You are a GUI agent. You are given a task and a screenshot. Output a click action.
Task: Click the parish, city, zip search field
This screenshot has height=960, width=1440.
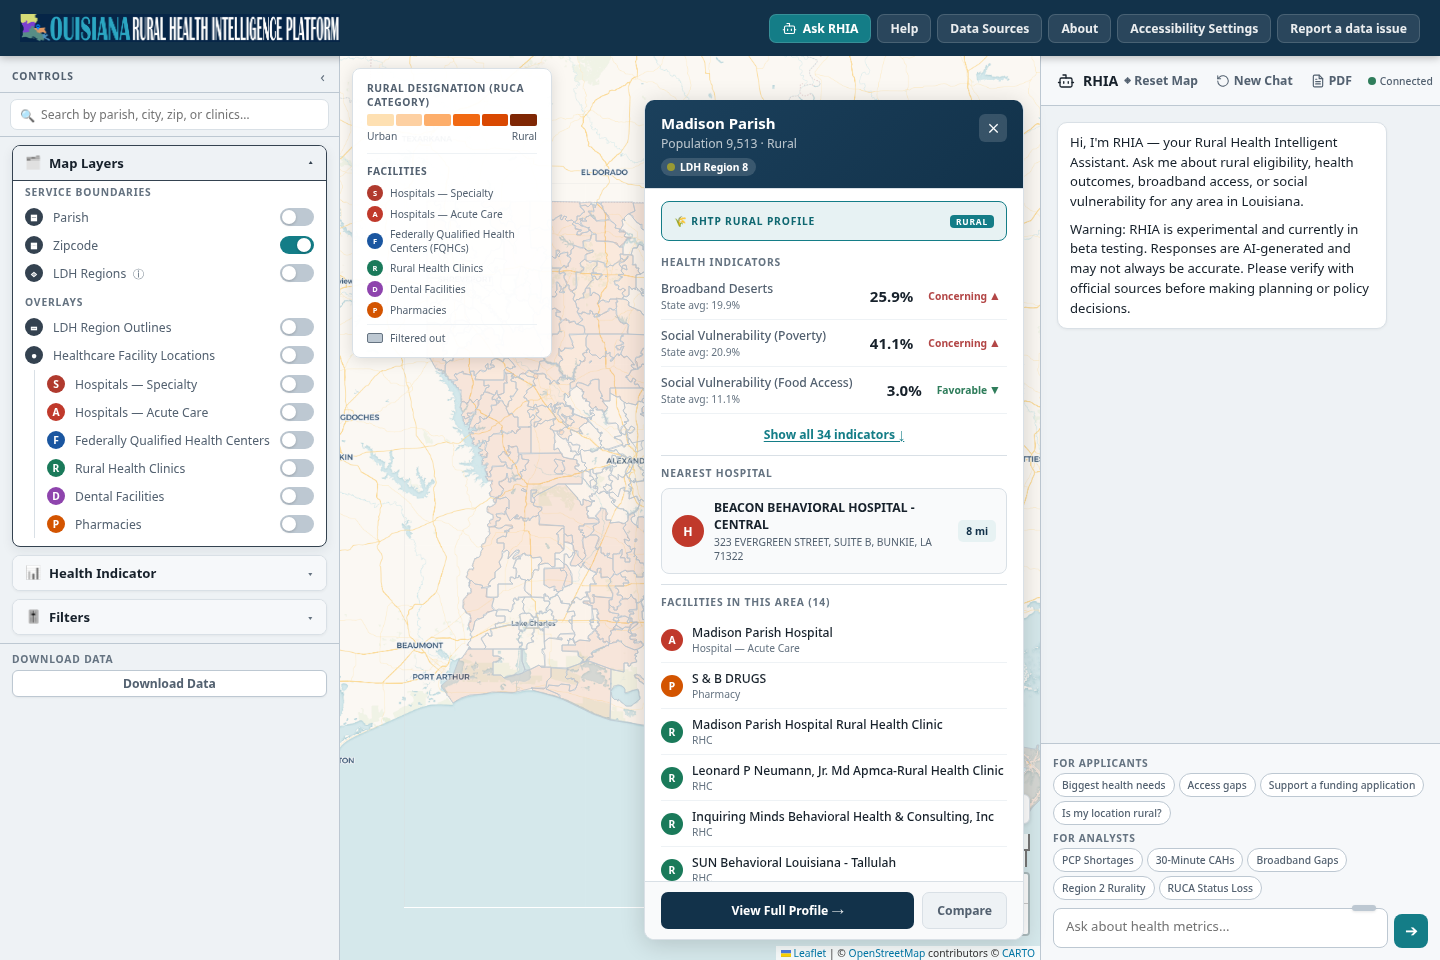pyautogui.click(x=170, y=115)
